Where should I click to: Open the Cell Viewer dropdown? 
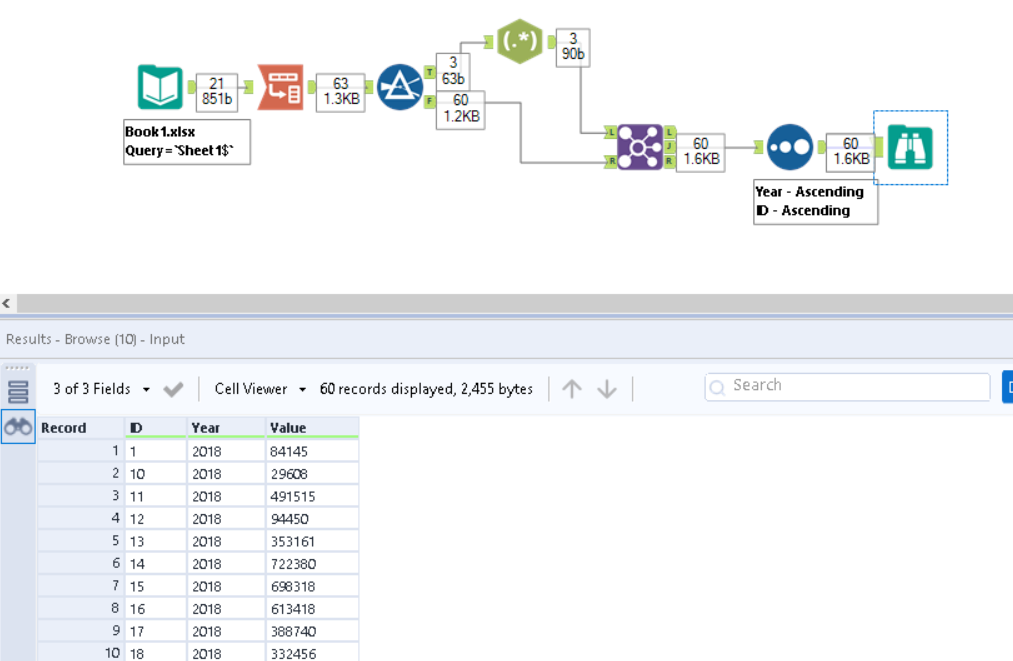coord(252,387)
